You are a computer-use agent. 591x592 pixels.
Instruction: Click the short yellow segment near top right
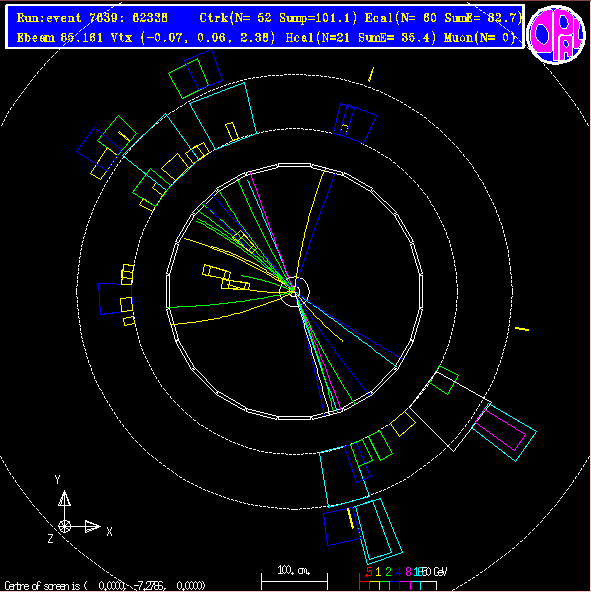click(371, 74)
